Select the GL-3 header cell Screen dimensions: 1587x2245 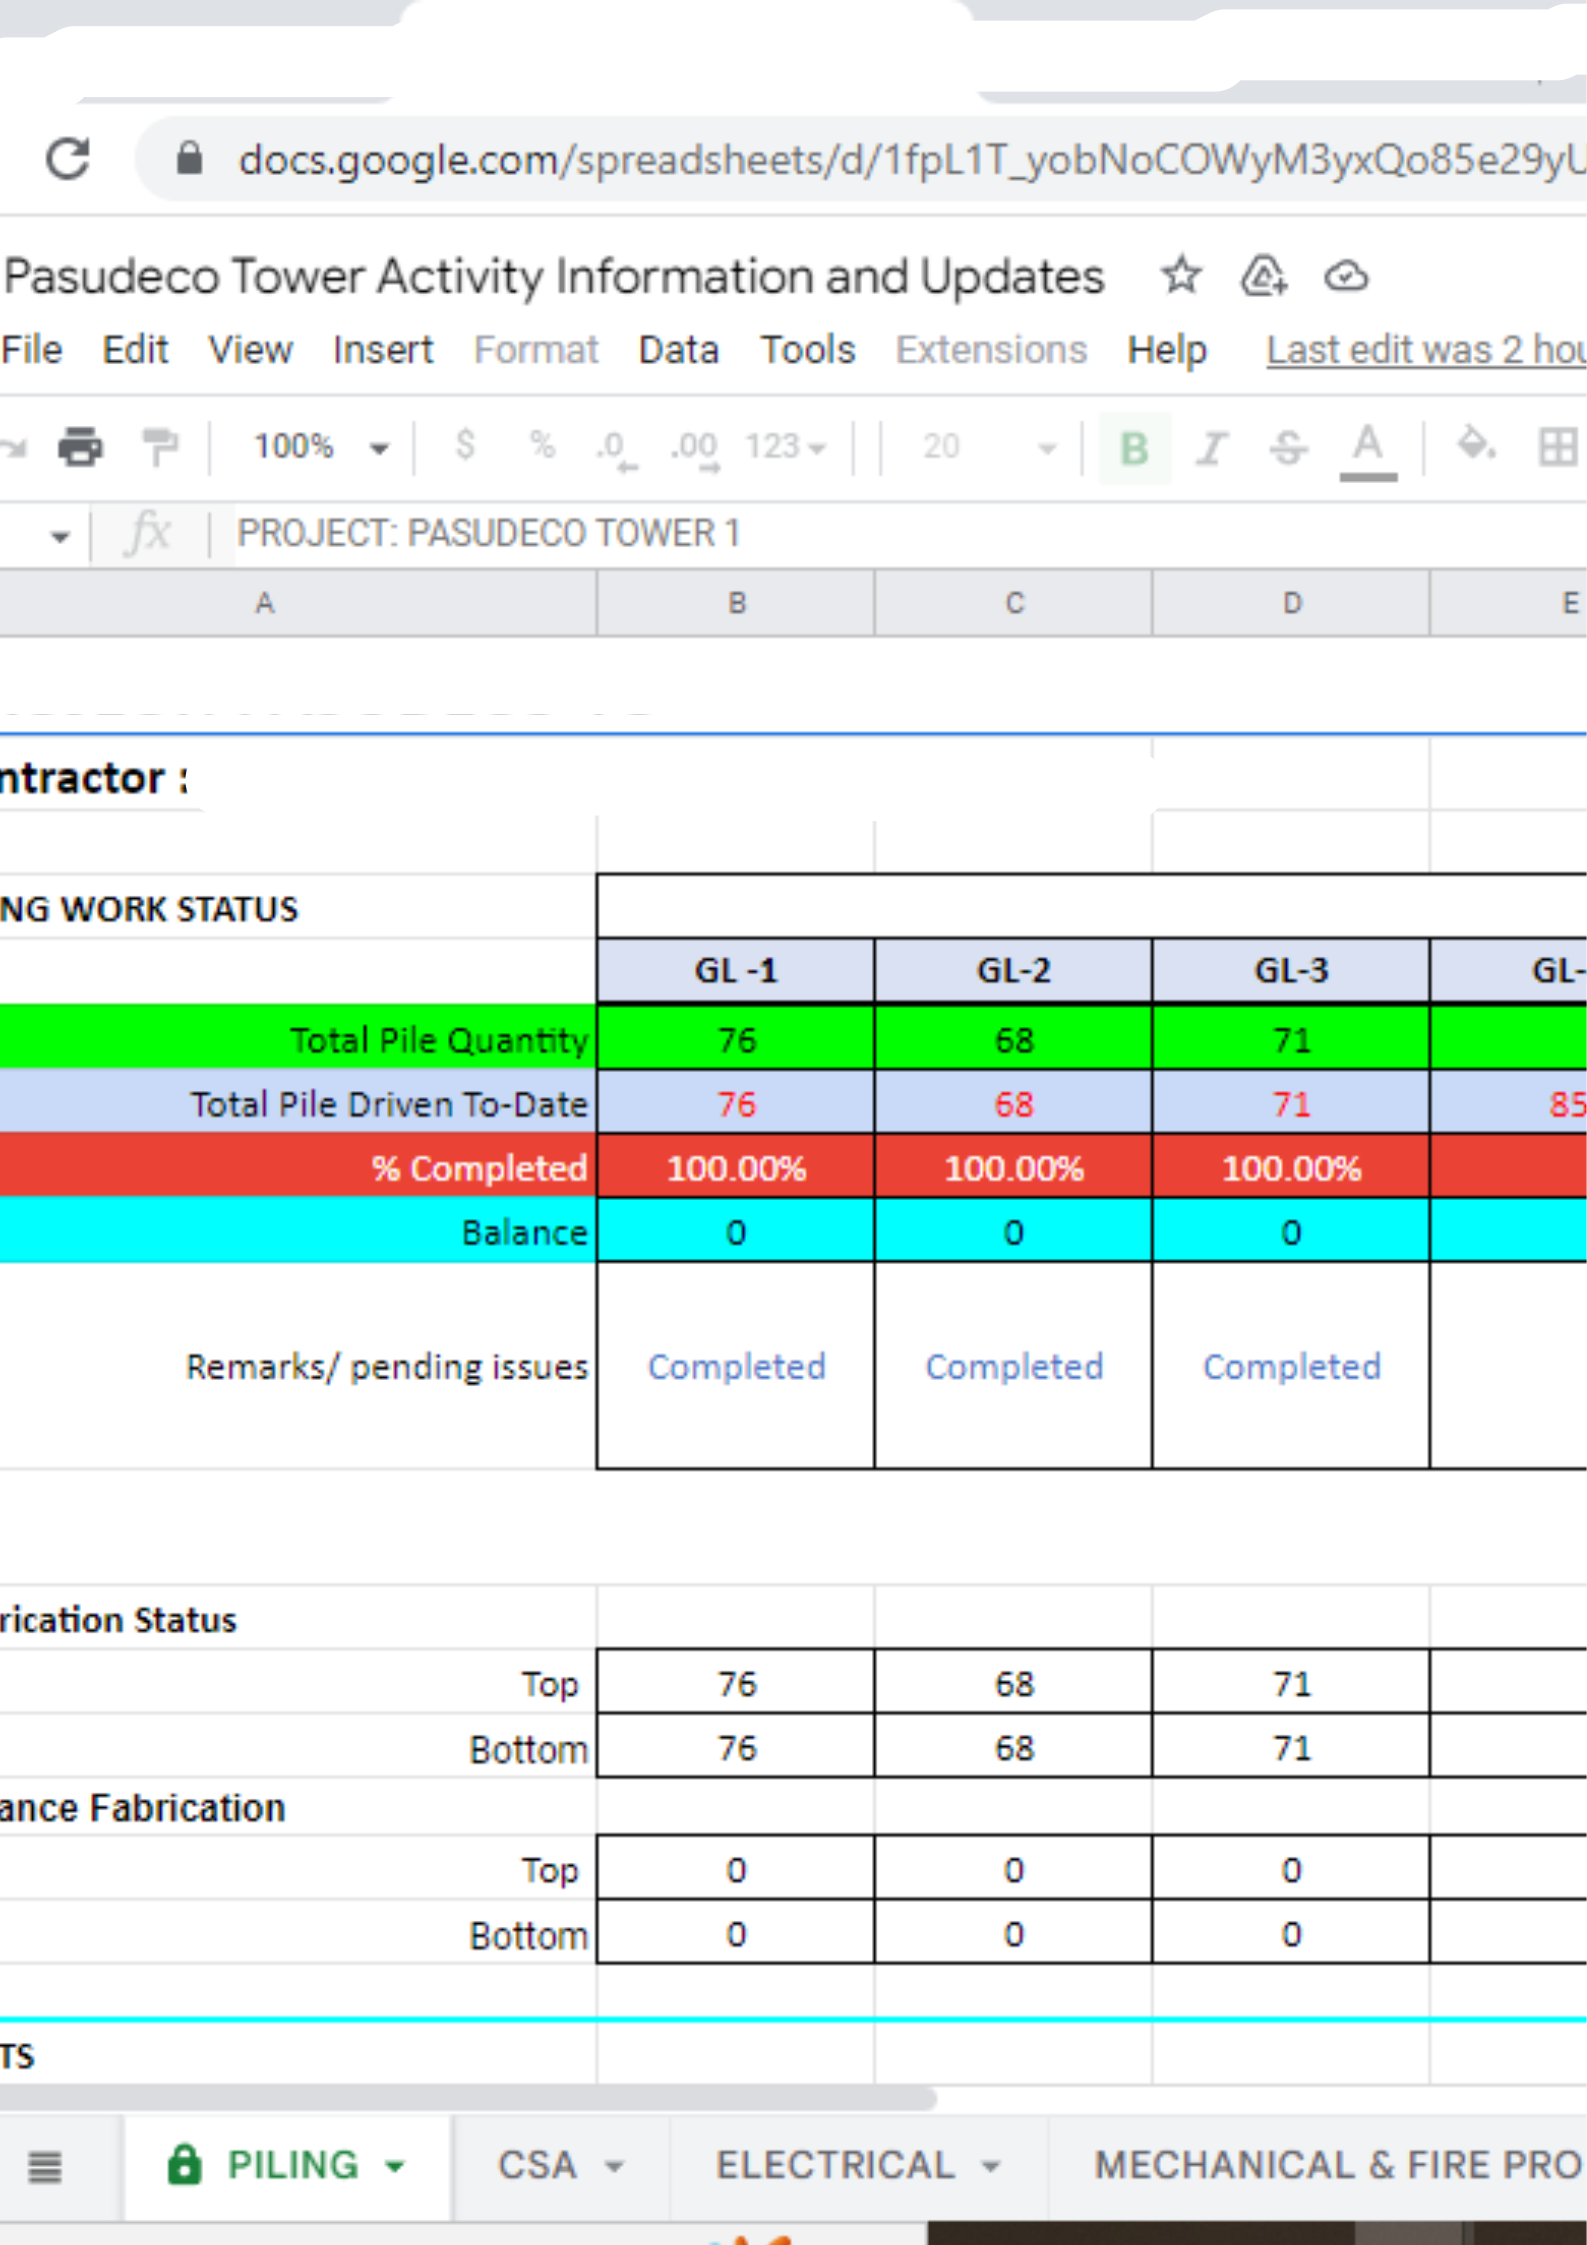point(1291,971)
